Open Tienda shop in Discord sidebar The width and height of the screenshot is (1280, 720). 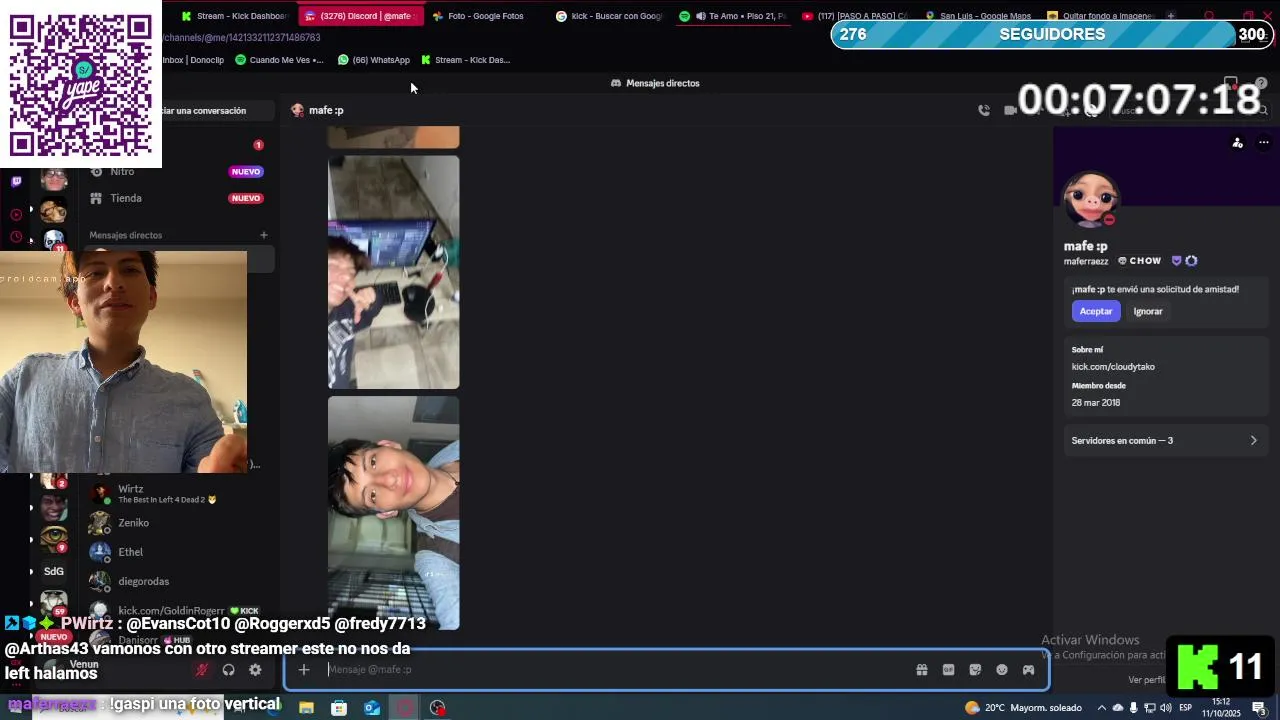(176, 198)
